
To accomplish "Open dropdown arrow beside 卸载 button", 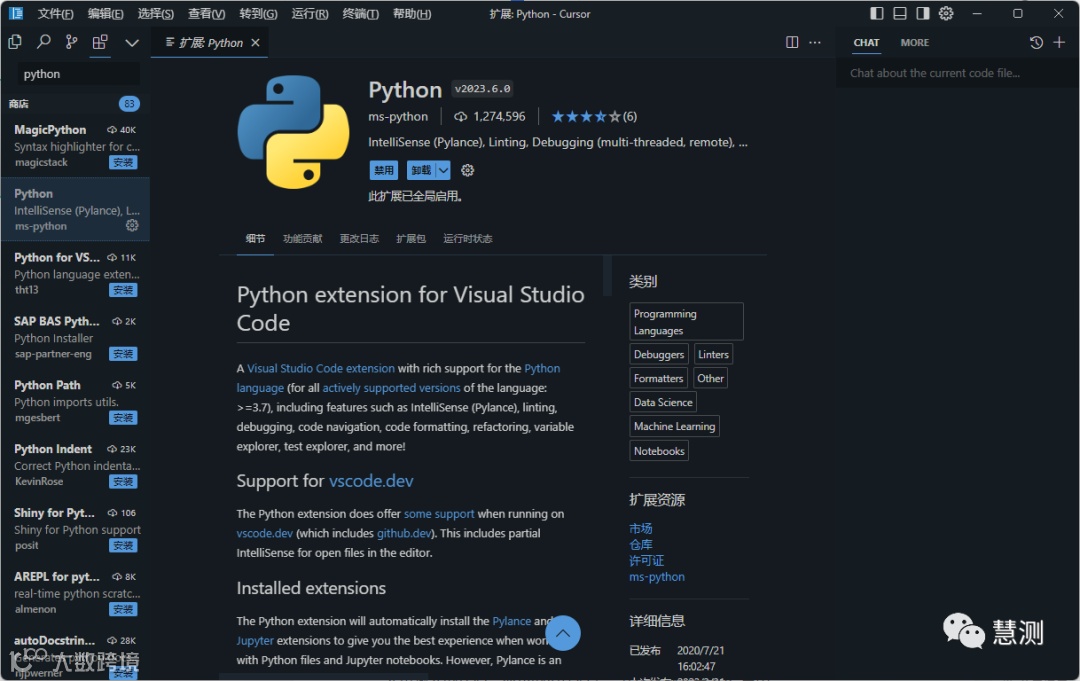I will pyautogui.click(x=444, y=170).
